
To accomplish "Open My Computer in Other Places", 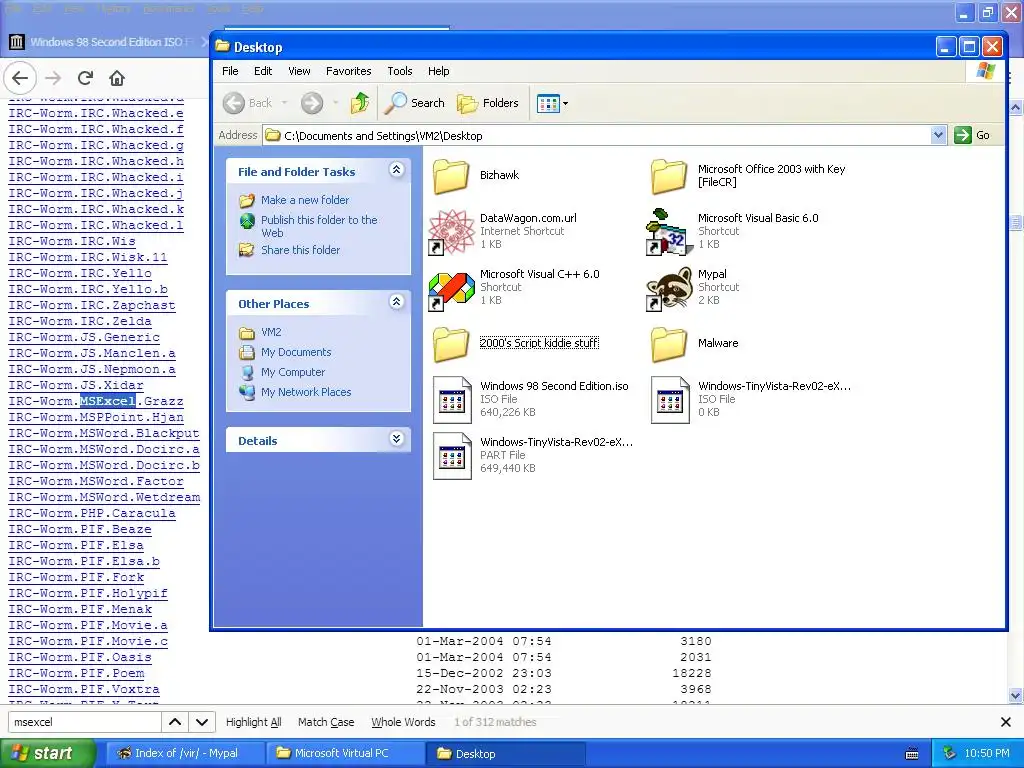I will coord(293,372).
